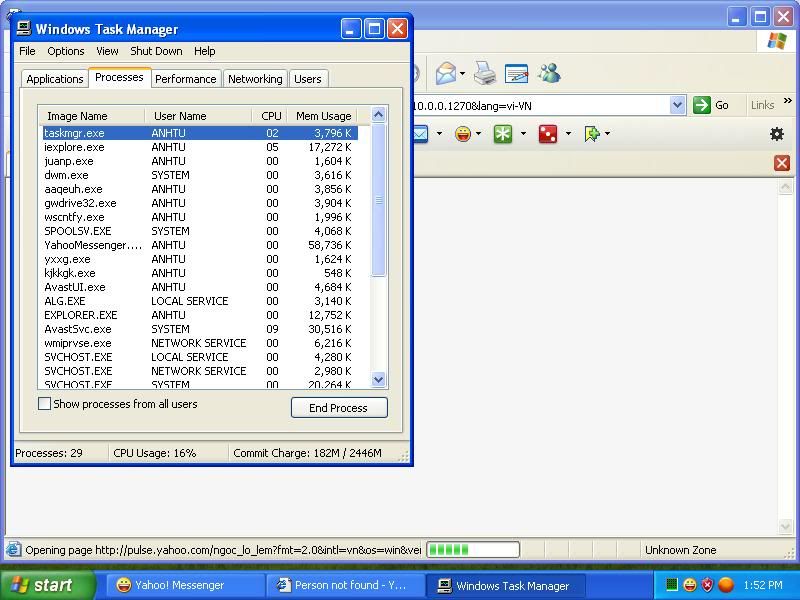This screenshot has height=600, width=800.
Task: Open the gear settings icon in browser toolbar
Action: coord(777,134)
